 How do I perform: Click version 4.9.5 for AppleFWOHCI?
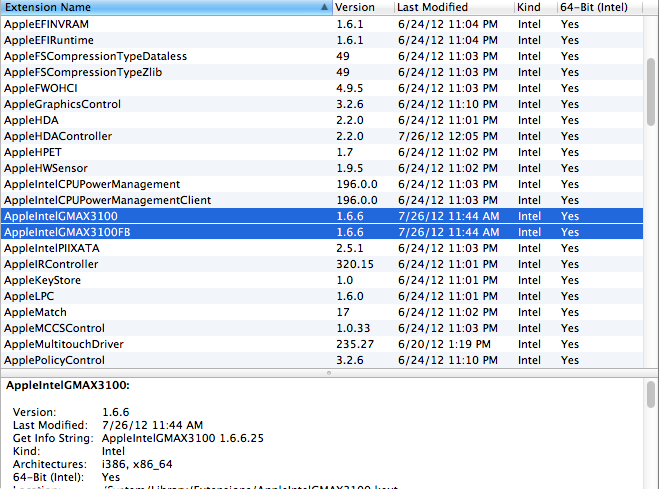[350, 88]
